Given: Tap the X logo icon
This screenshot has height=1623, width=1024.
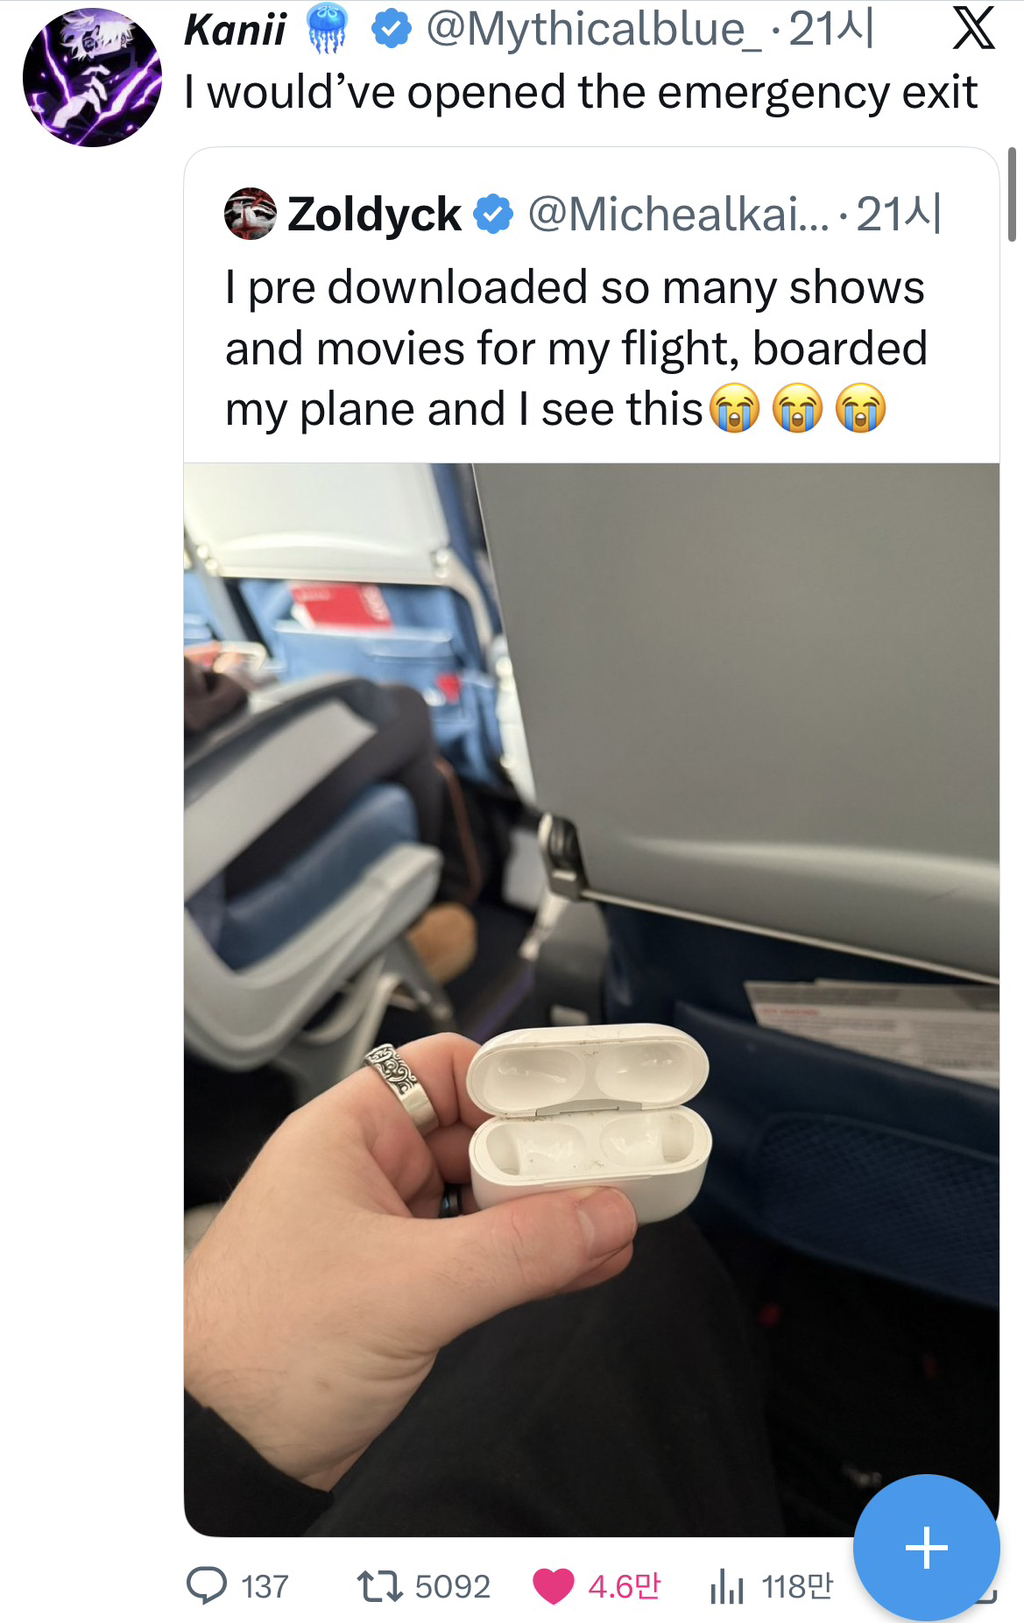Looking at the screenshot, I should (973, 28).
